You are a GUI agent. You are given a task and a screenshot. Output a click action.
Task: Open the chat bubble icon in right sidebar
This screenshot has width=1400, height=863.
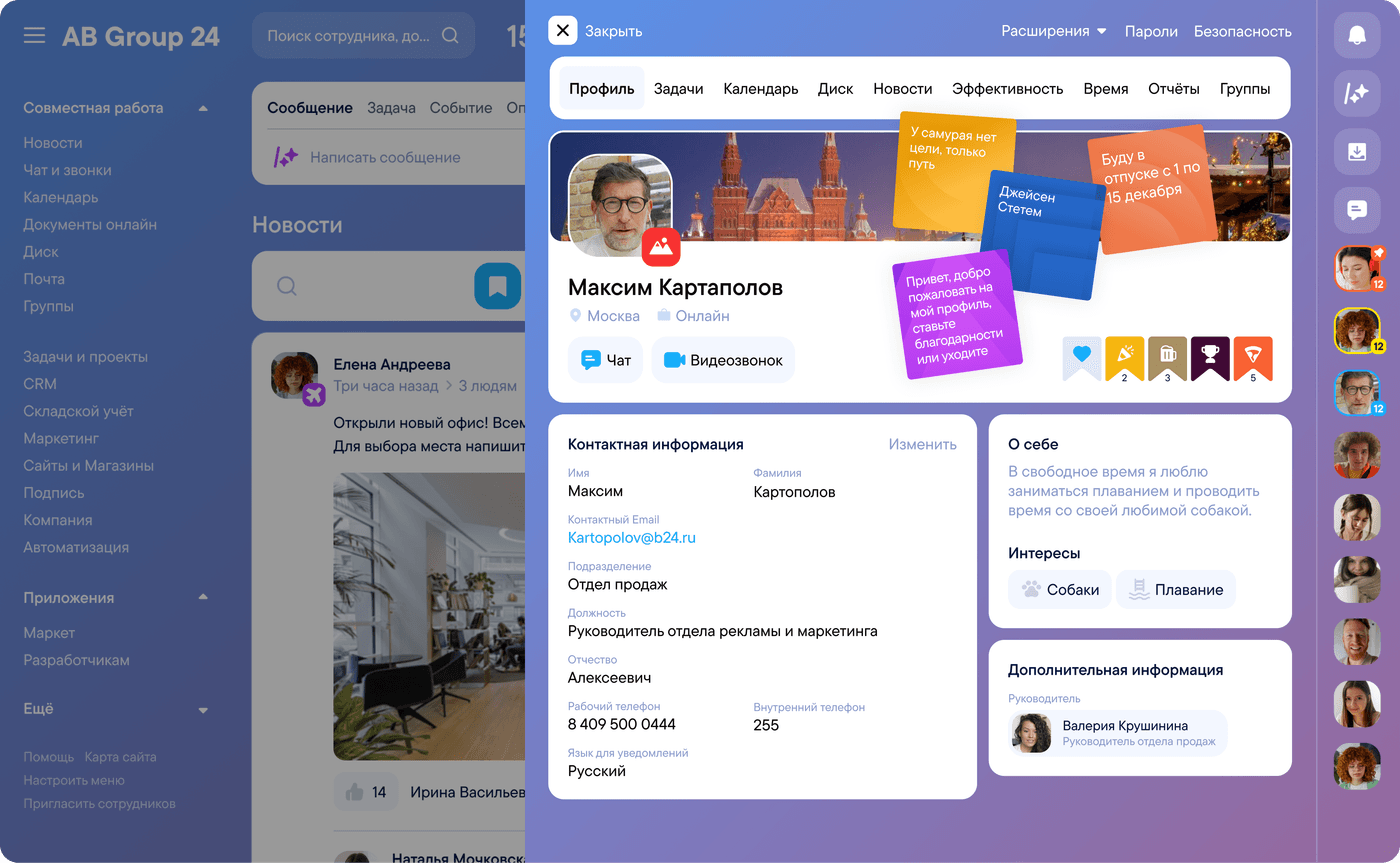coord(1357,210)
